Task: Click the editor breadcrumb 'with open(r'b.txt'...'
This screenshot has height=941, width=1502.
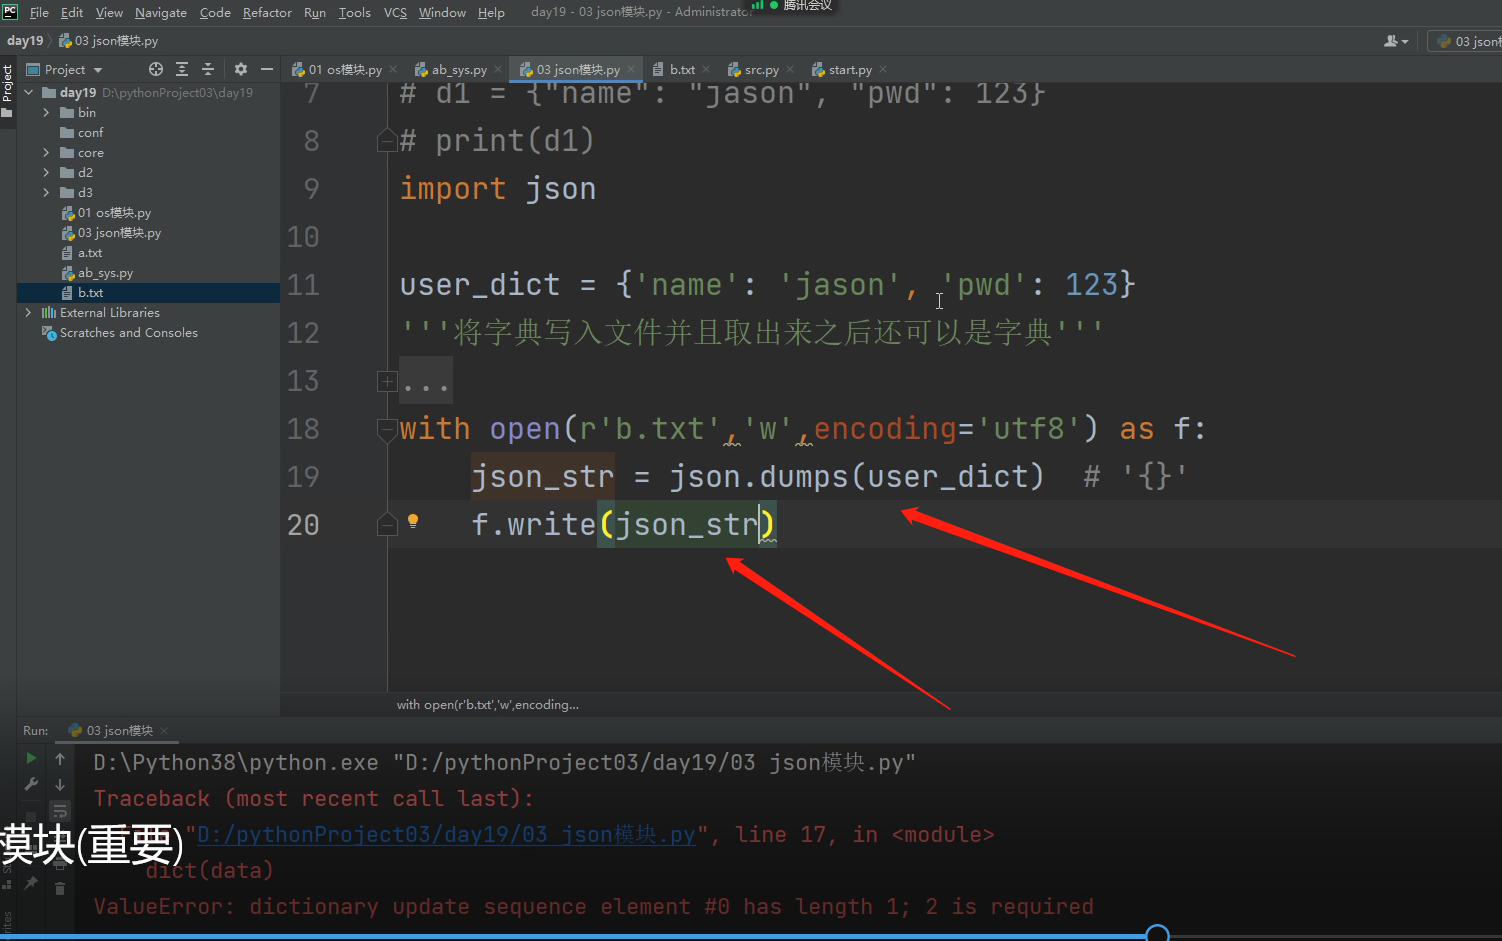Action: [488, 705]
